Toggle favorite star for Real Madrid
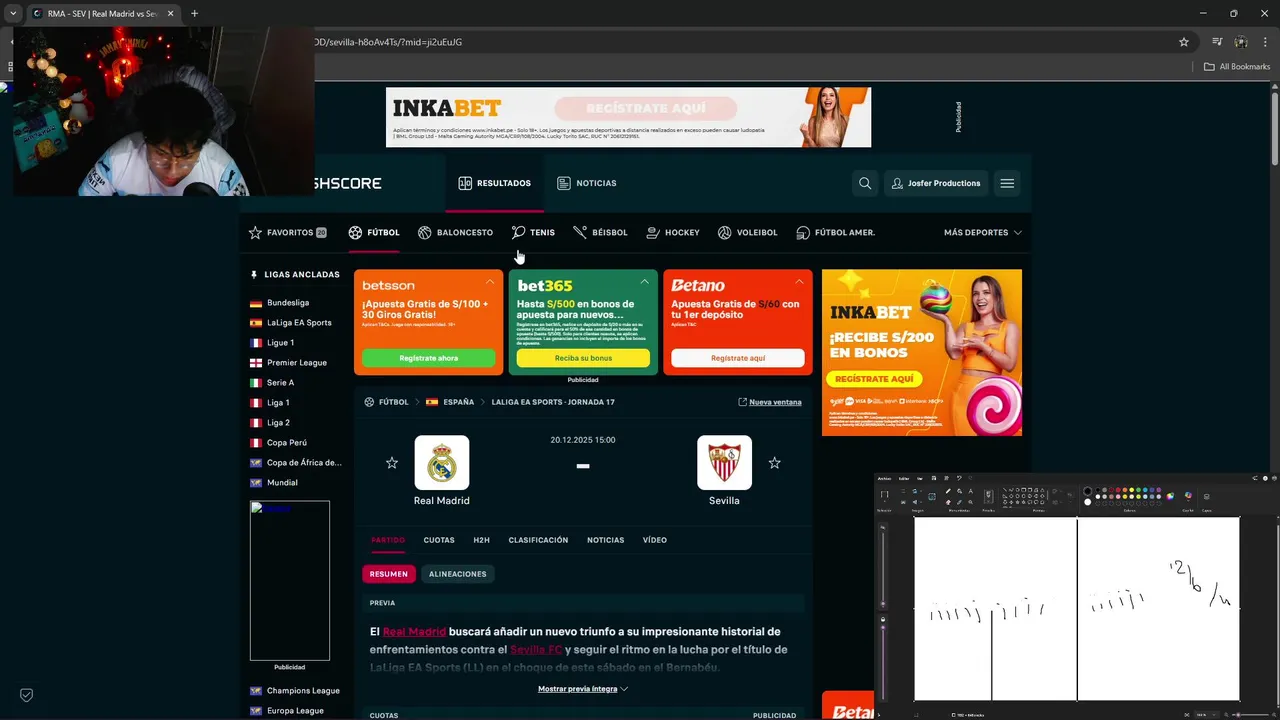The width and height of the screenshot is (1280, 720). (x=392, y=463)
